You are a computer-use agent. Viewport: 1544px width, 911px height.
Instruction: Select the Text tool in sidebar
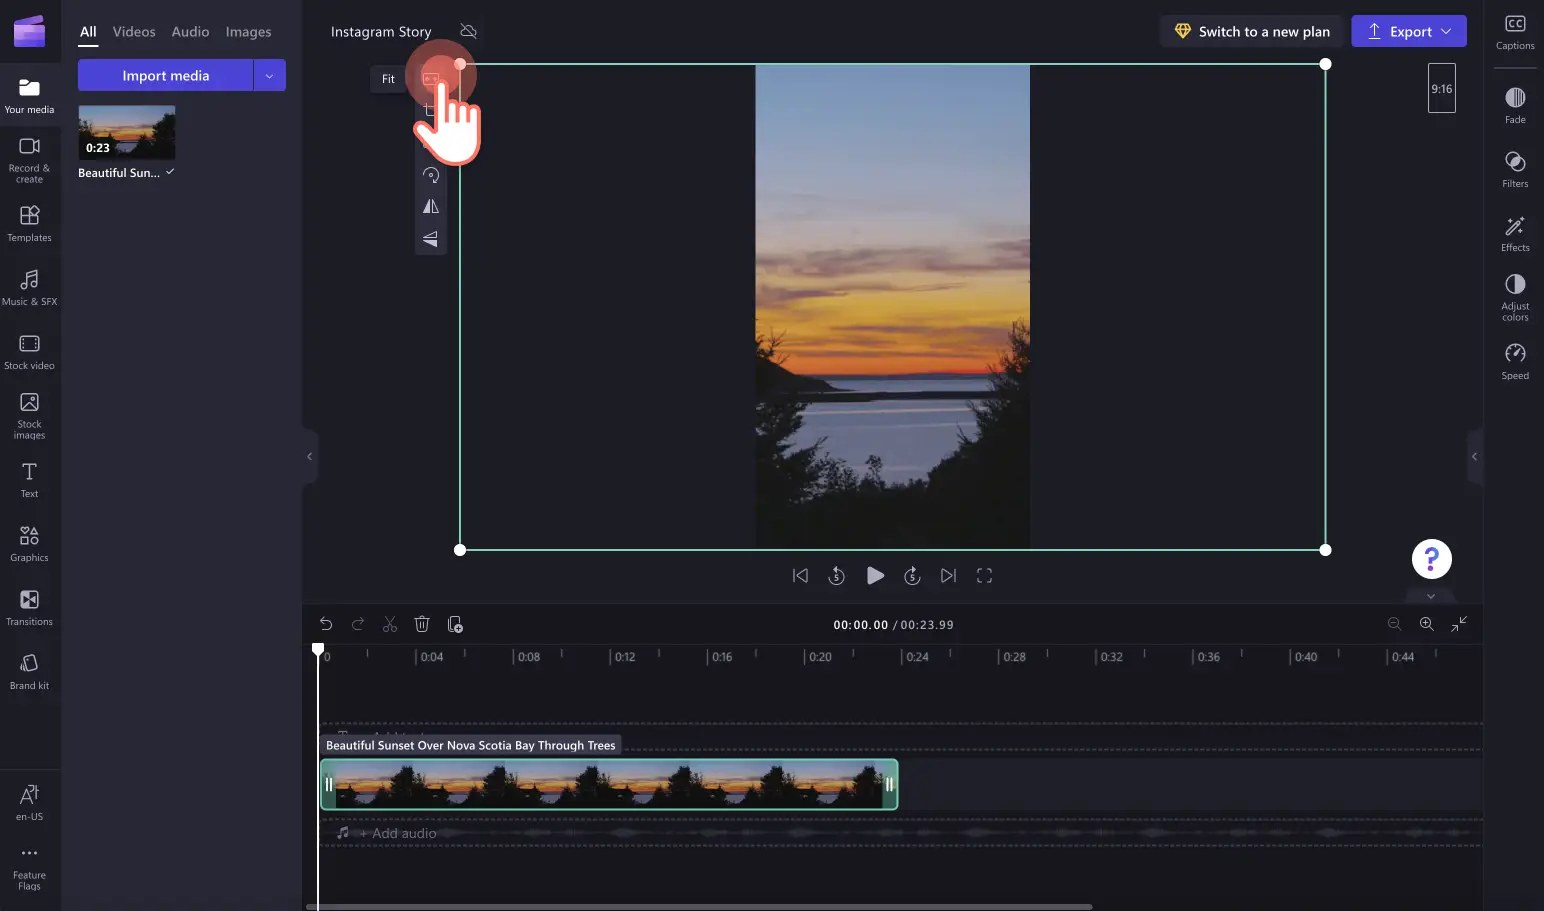pos(29,480)
